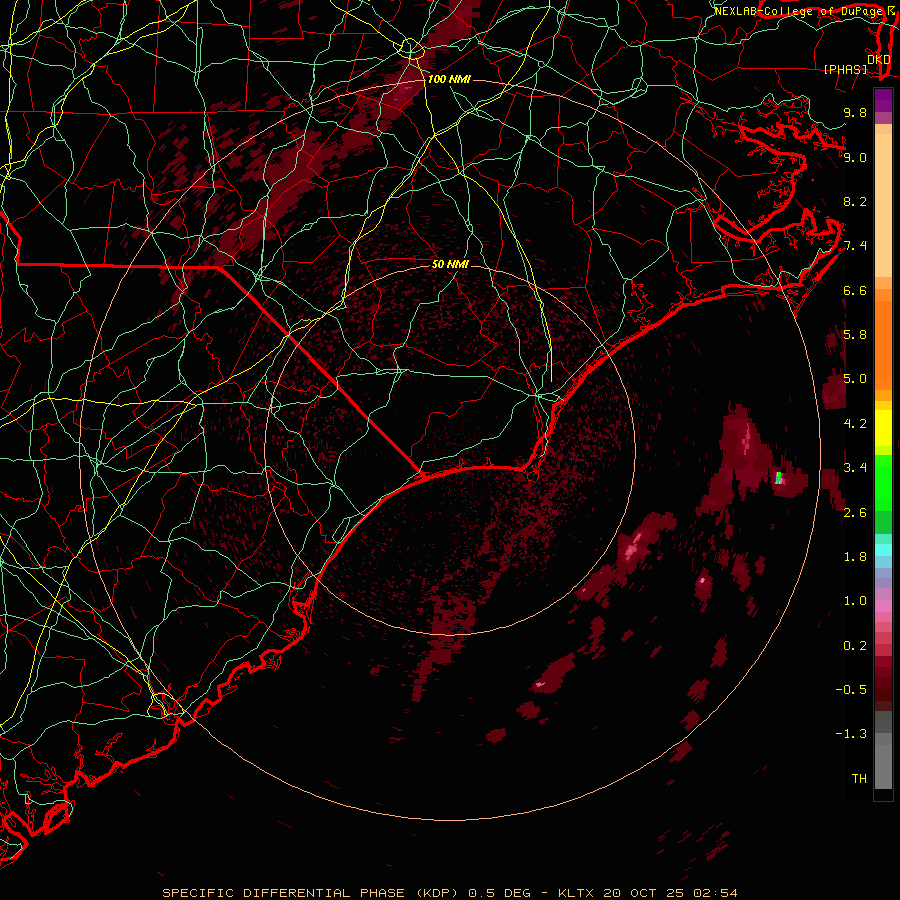The width and height of the screenshot is (900, 900).
Task: Click the [PHAS] legend unit label
Action: click(x=845, y=69)
